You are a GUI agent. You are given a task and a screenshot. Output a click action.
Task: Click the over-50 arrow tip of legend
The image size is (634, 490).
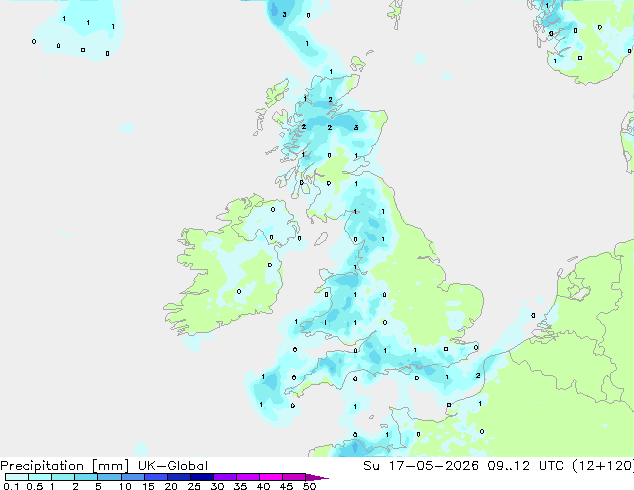click(x=317, y=477)
